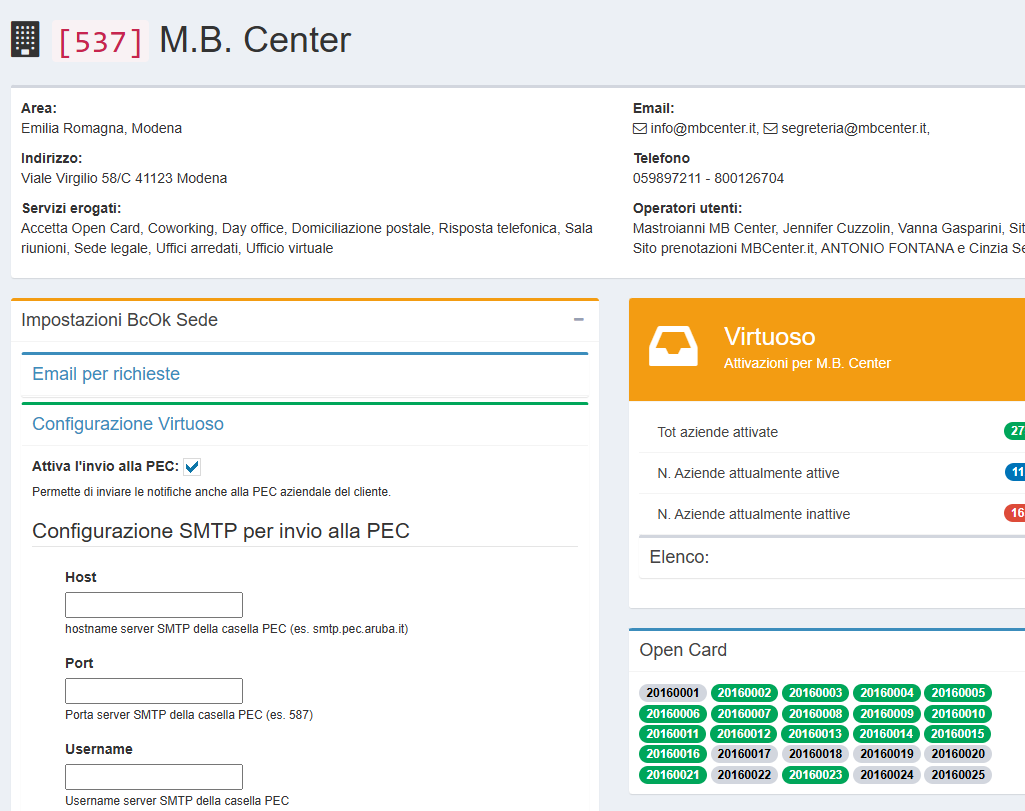
Task: Click the Virtuoso inbox tray icon
Action: click(673, 346)
